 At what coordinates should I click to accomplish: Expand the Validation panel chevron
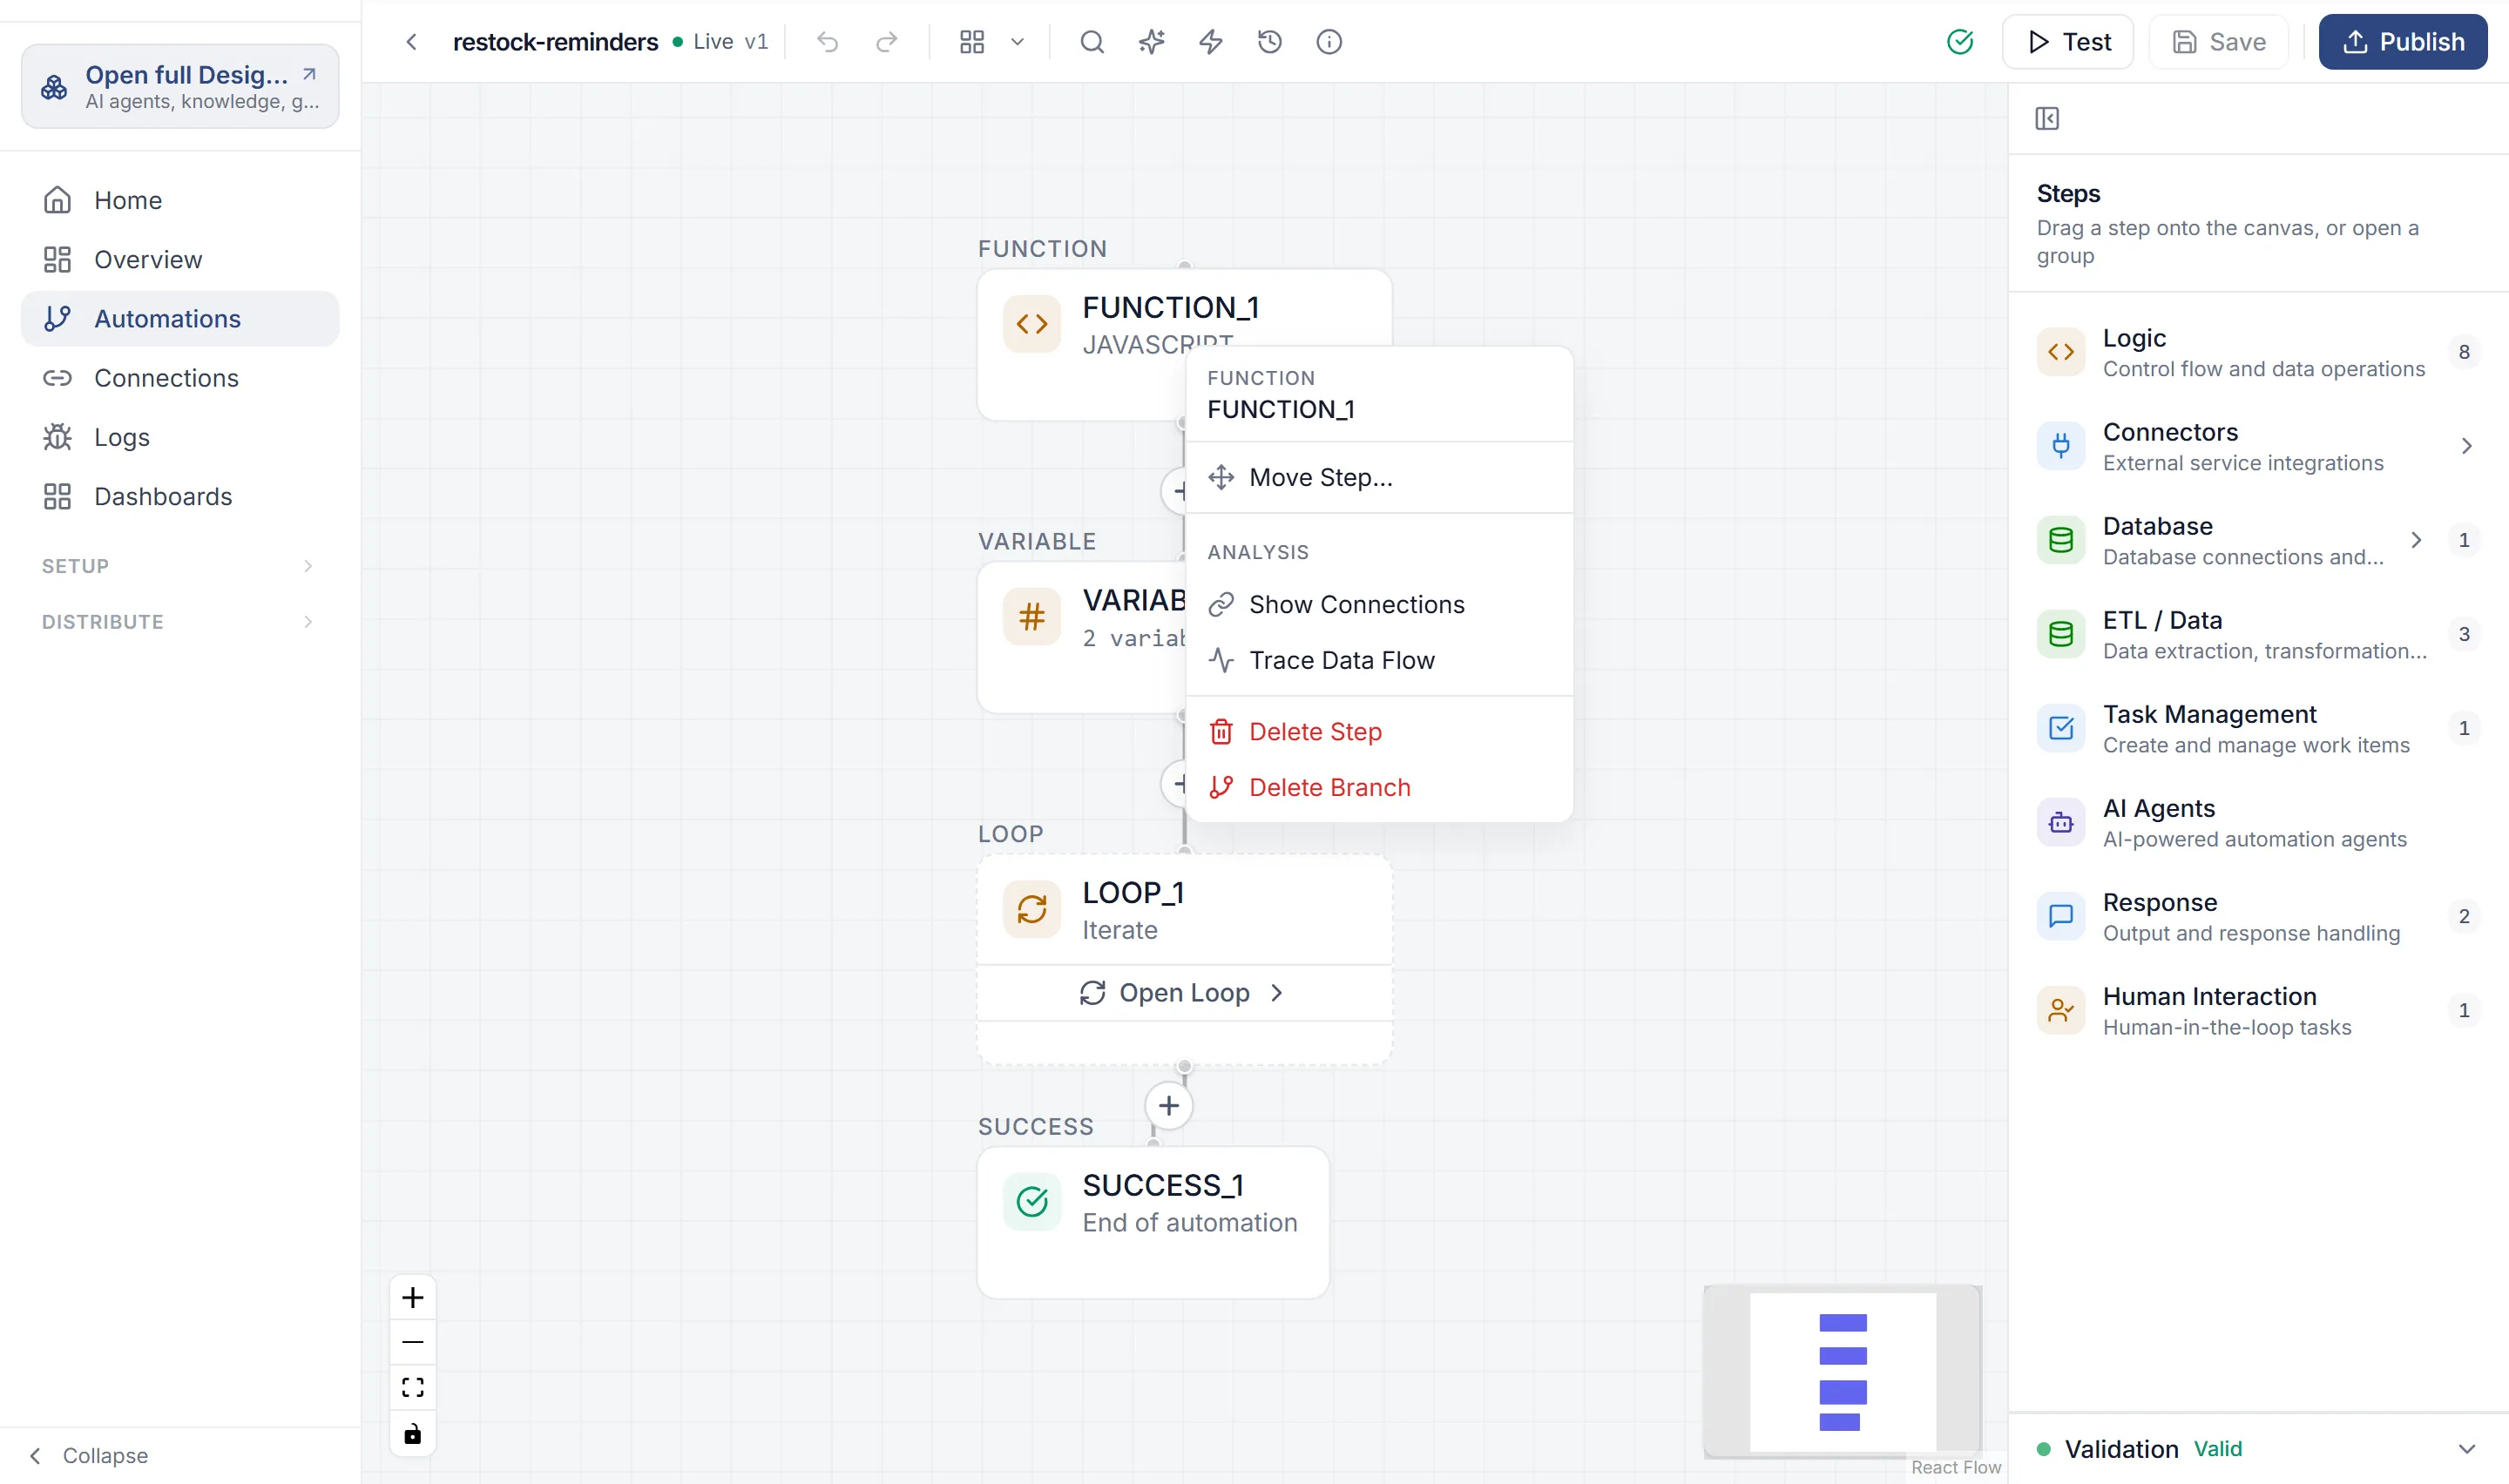coord(2466,1449)
